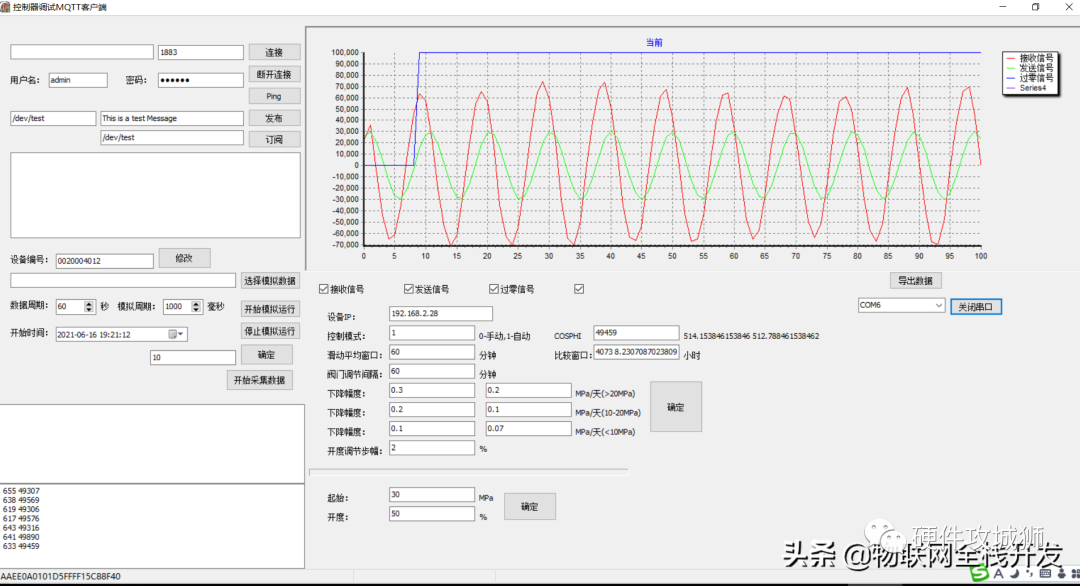Edit the 阀门调节间隔 value field
Screen dimensions: 1080x586
(x=432, y=372)
